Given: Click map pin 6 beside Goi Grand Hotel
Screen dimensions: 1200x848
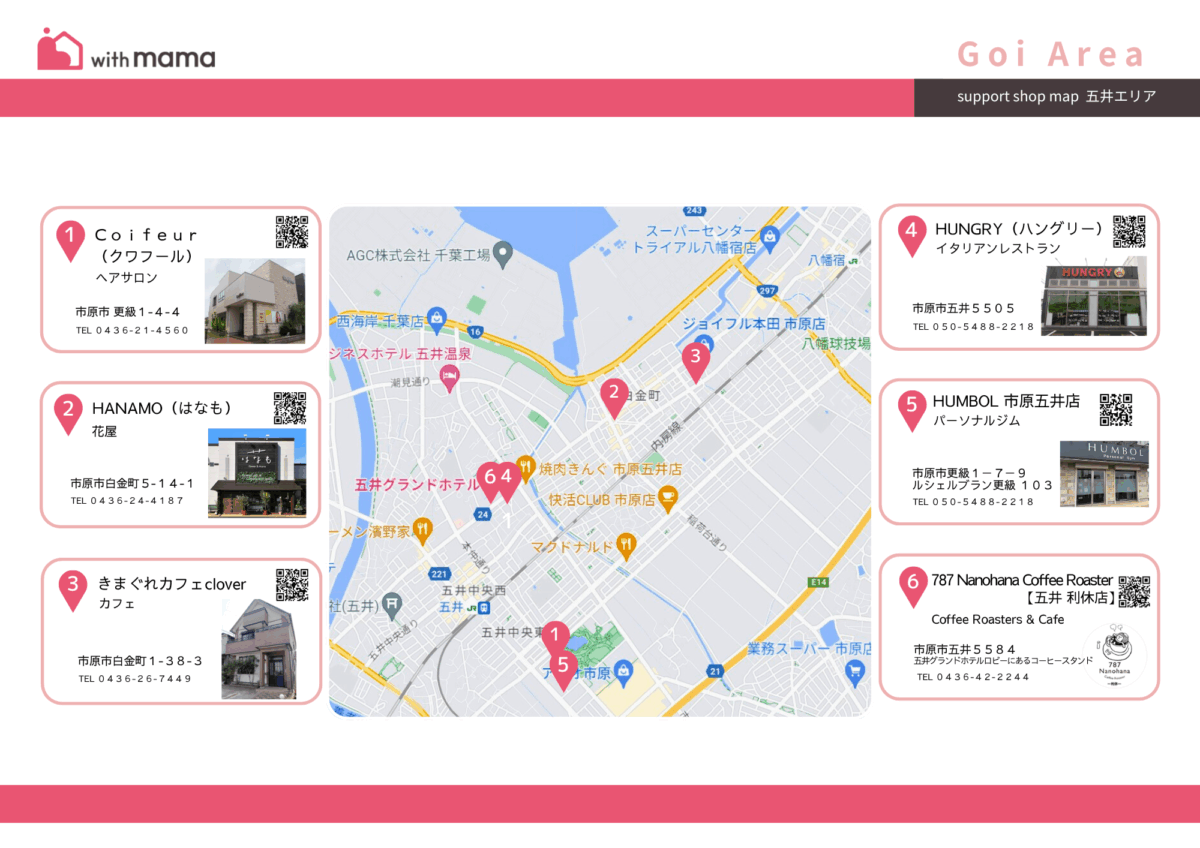Looking at the screenshot, I should pyautogui.click(x=488, y=480).
